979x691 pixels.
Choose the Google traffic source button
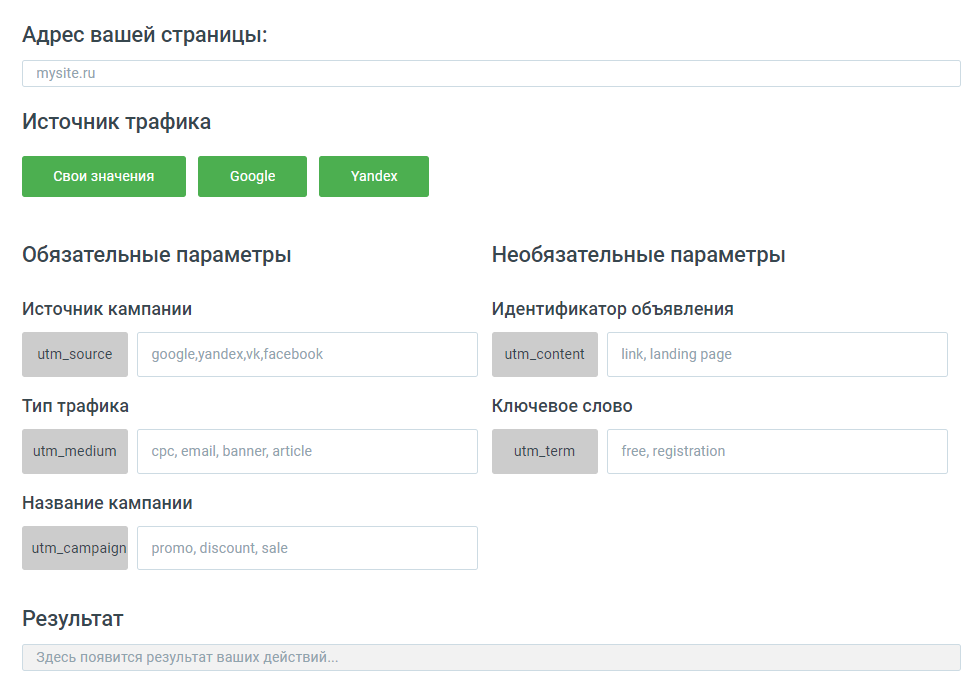point(252,176)
